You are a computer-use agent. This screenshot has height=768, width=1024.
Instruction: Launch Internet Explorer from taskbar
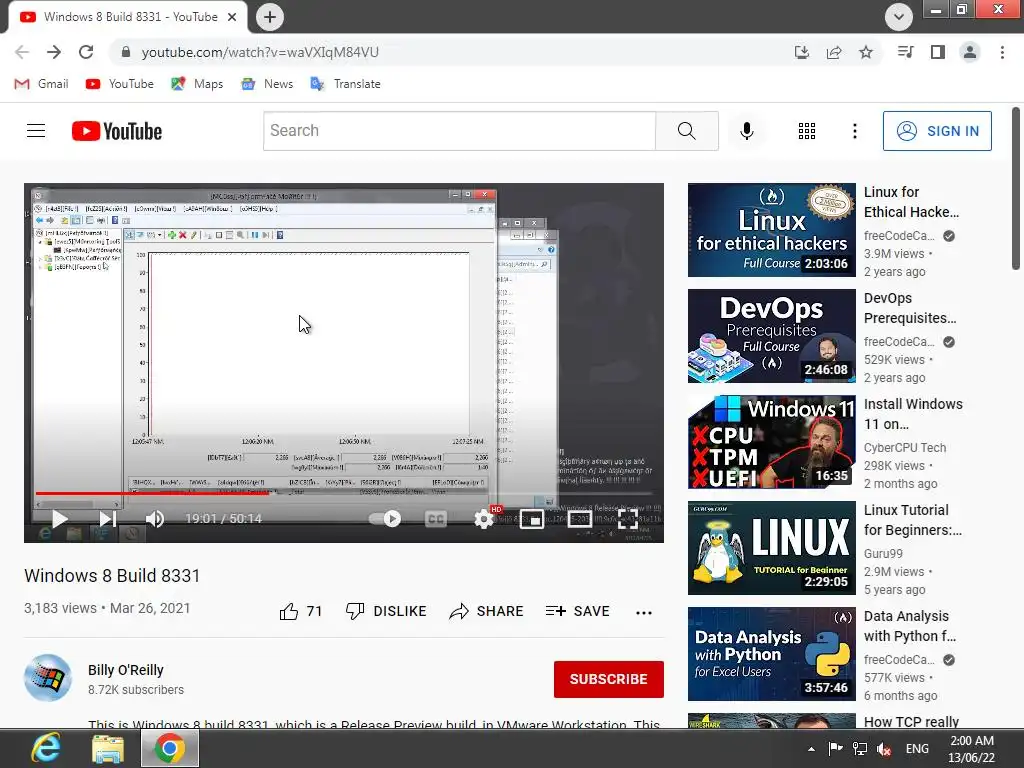pos(46,748)
